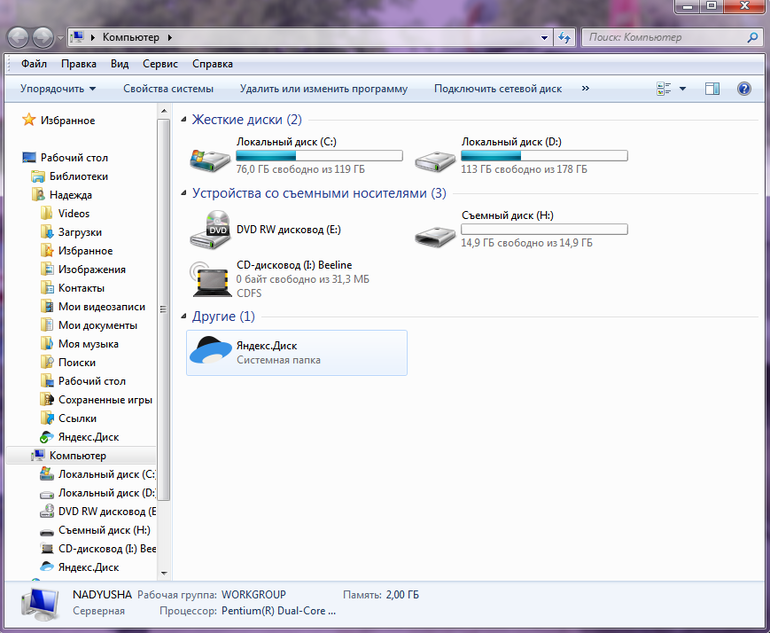770x633 pixels.
Task: Open DVD RW дисковод (E:) icon
Action: pos(209,230)
